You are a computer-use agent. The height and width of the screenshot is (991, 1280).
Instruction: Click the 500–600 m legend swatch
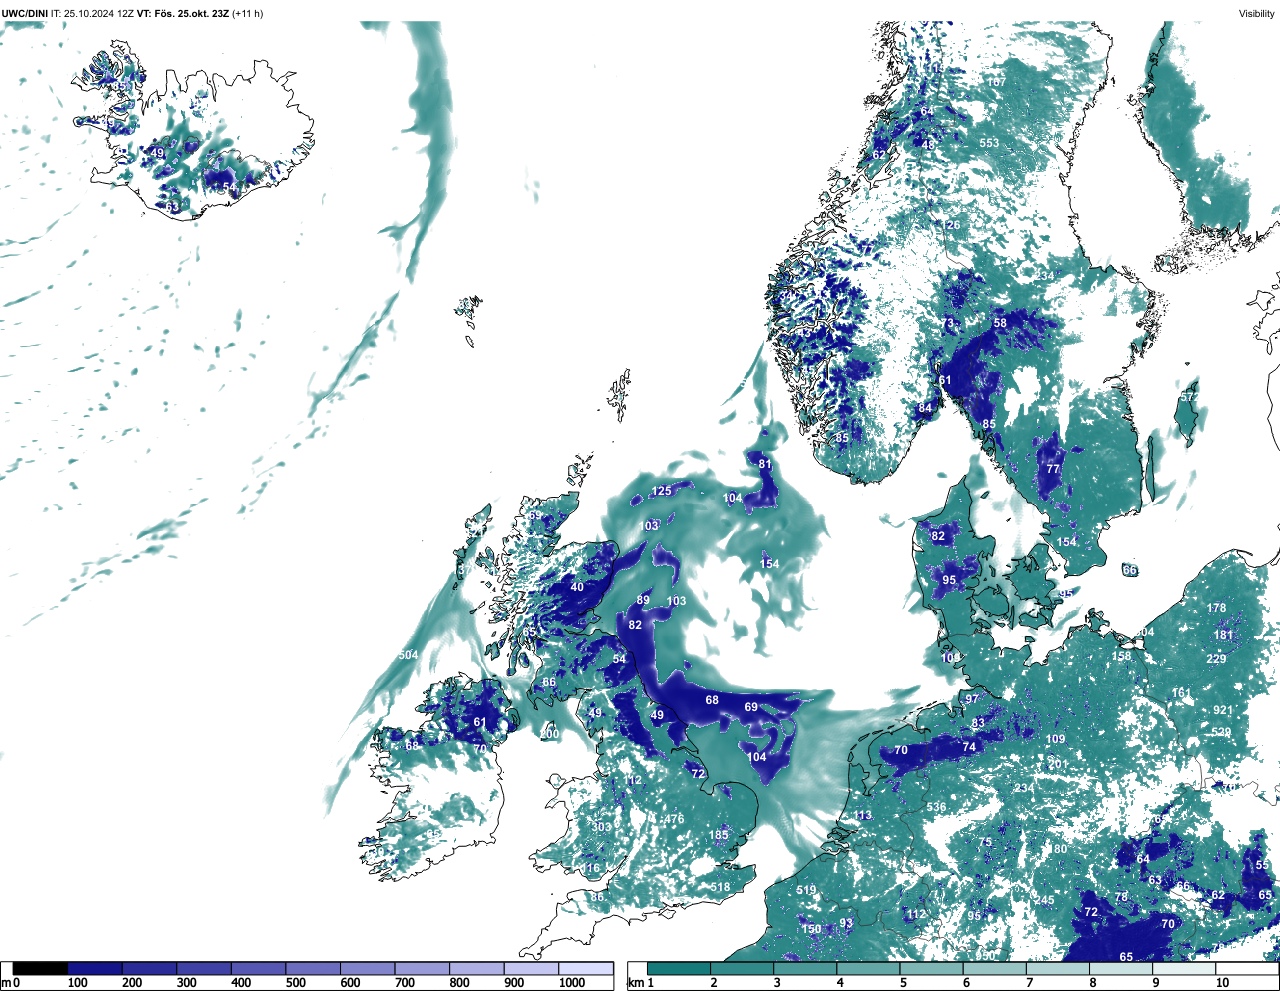pos(313,968)
